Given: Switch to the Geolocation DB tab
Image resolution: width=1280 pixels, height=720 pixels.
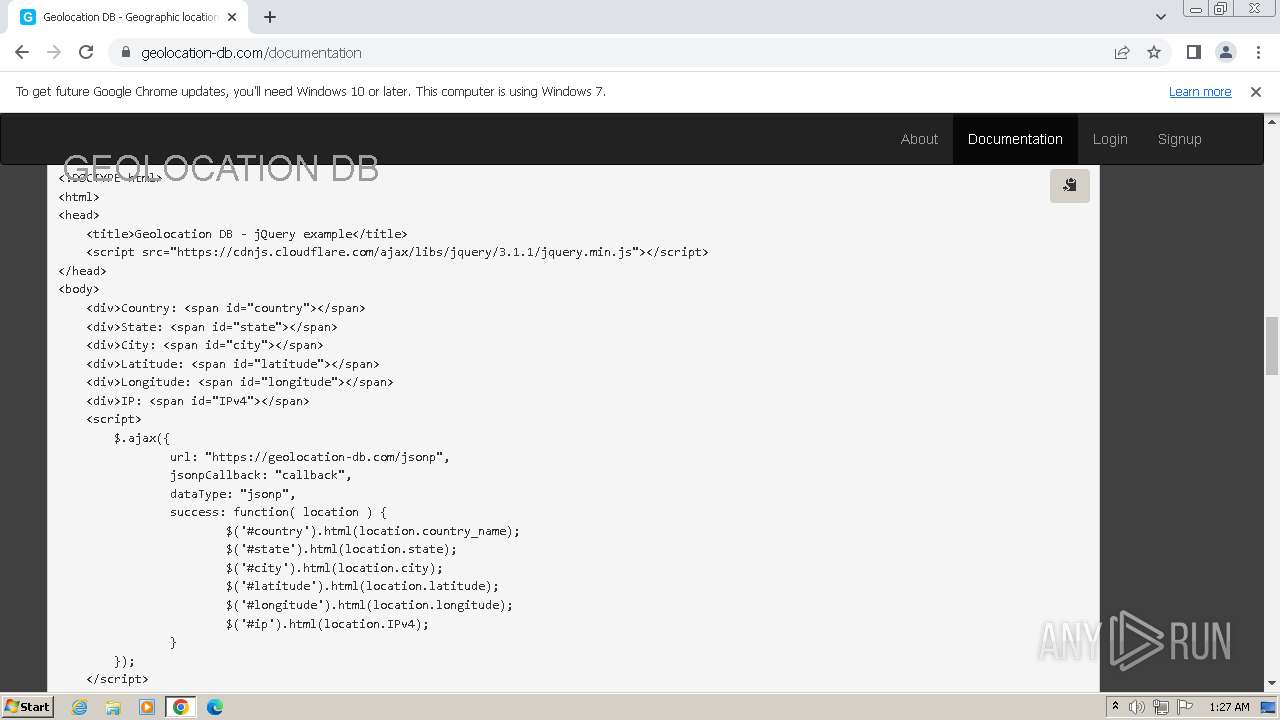Looking at the screenshot, I should pos(128,17).
